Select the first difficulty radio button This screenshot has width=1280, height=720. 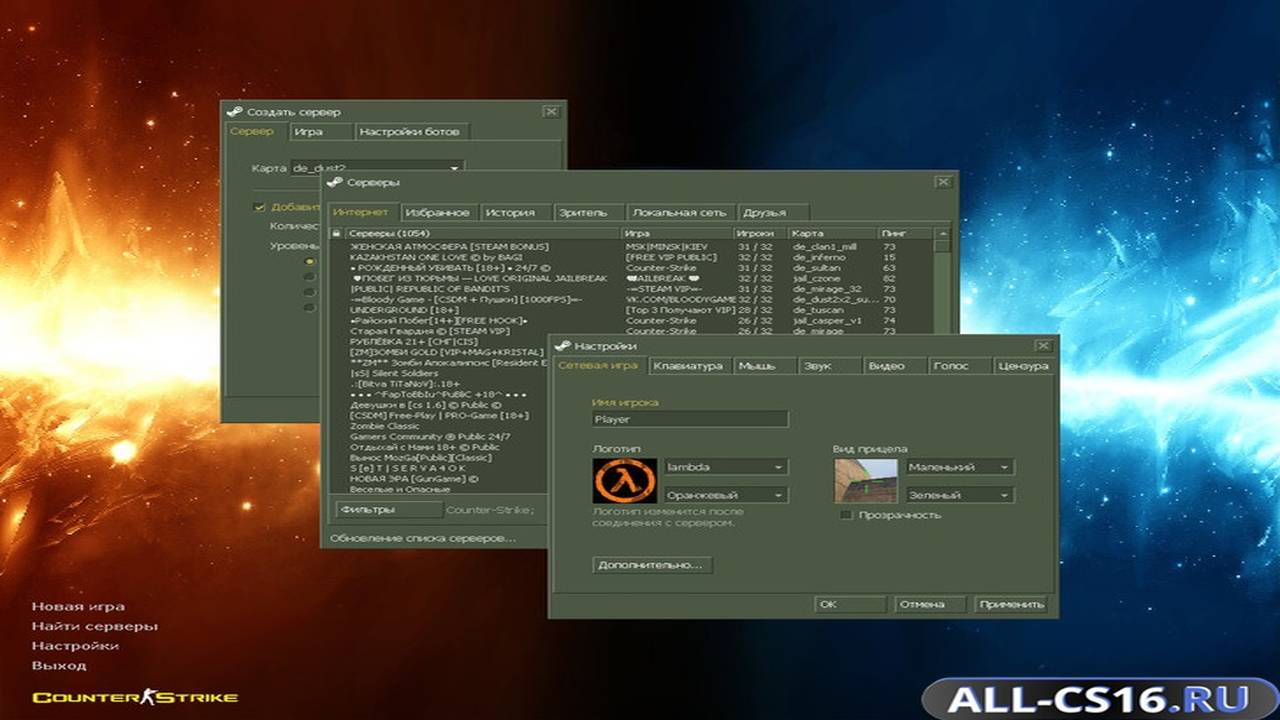pyautogui.click(x=309, y=262)
